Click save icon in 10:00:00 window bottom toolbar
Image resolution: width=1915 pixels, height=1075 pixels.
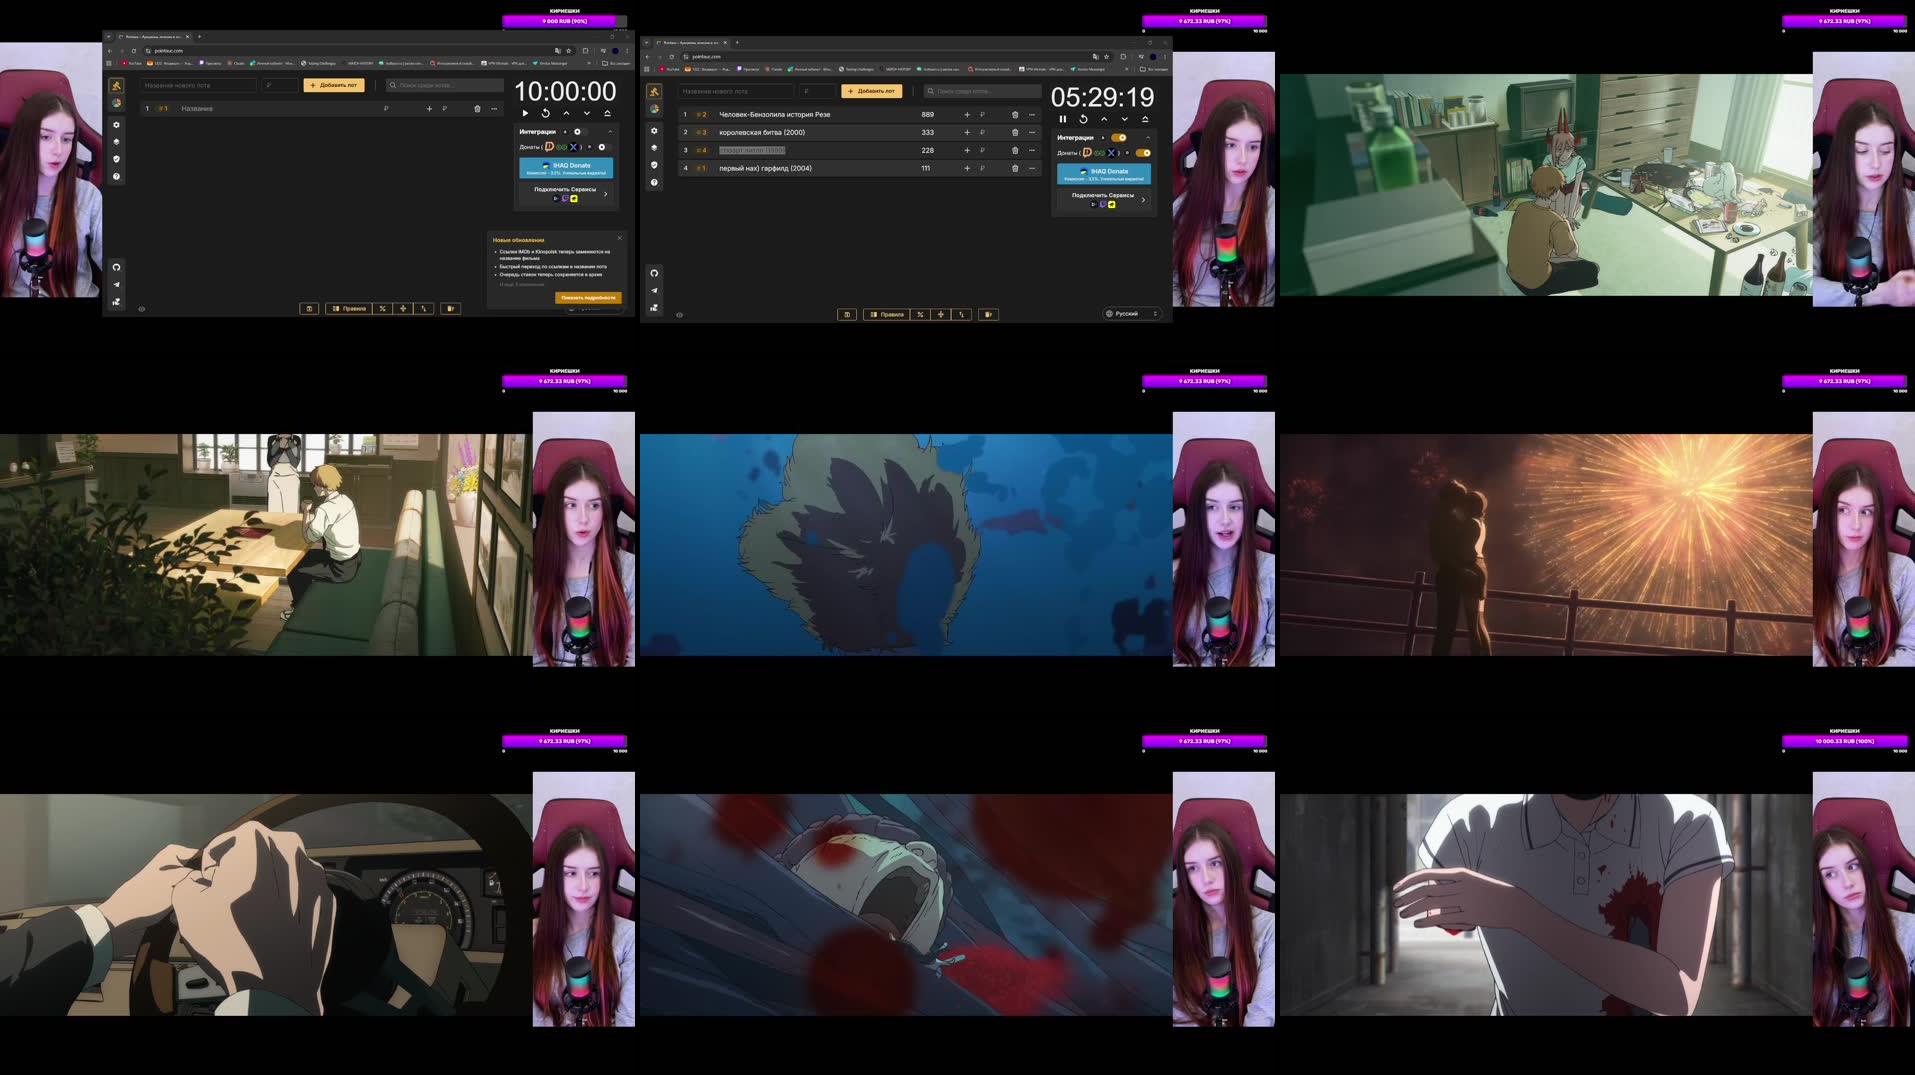309,309
